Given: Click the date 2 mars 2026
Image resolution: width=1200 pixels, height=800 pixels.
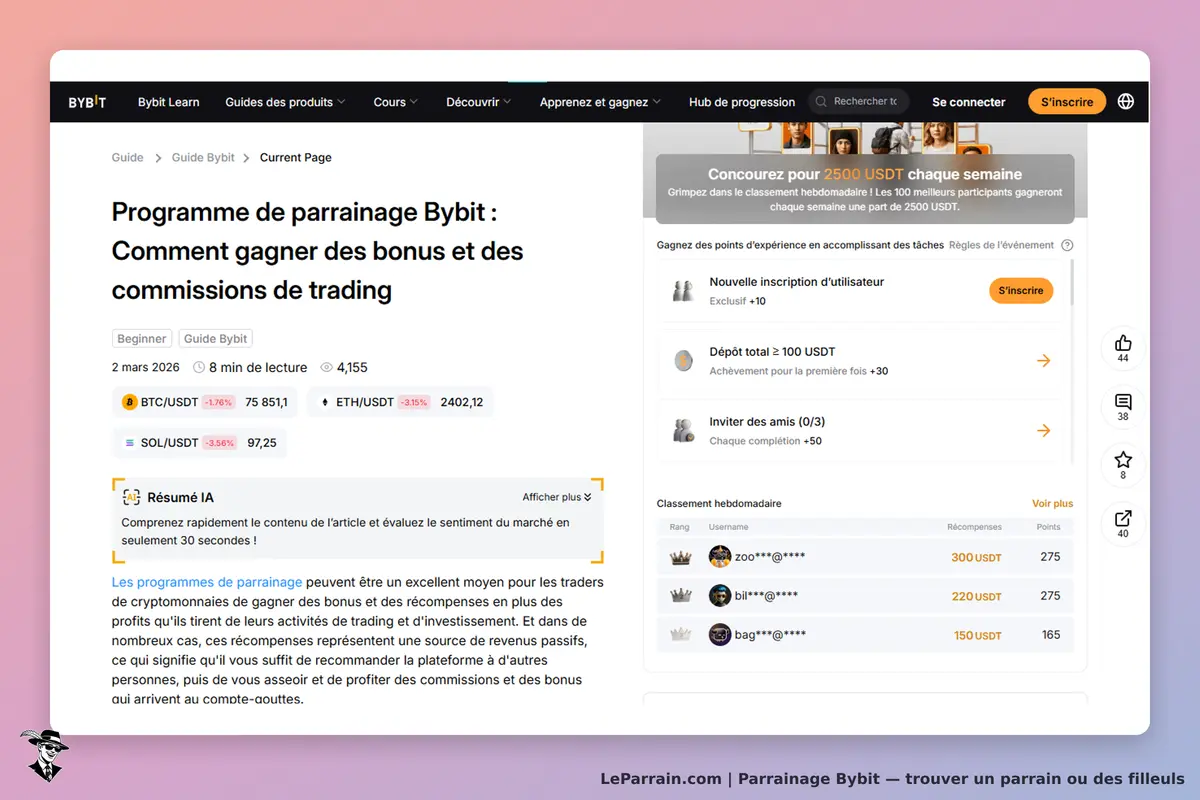Looking at the screenshot, I should coord(146,367).
